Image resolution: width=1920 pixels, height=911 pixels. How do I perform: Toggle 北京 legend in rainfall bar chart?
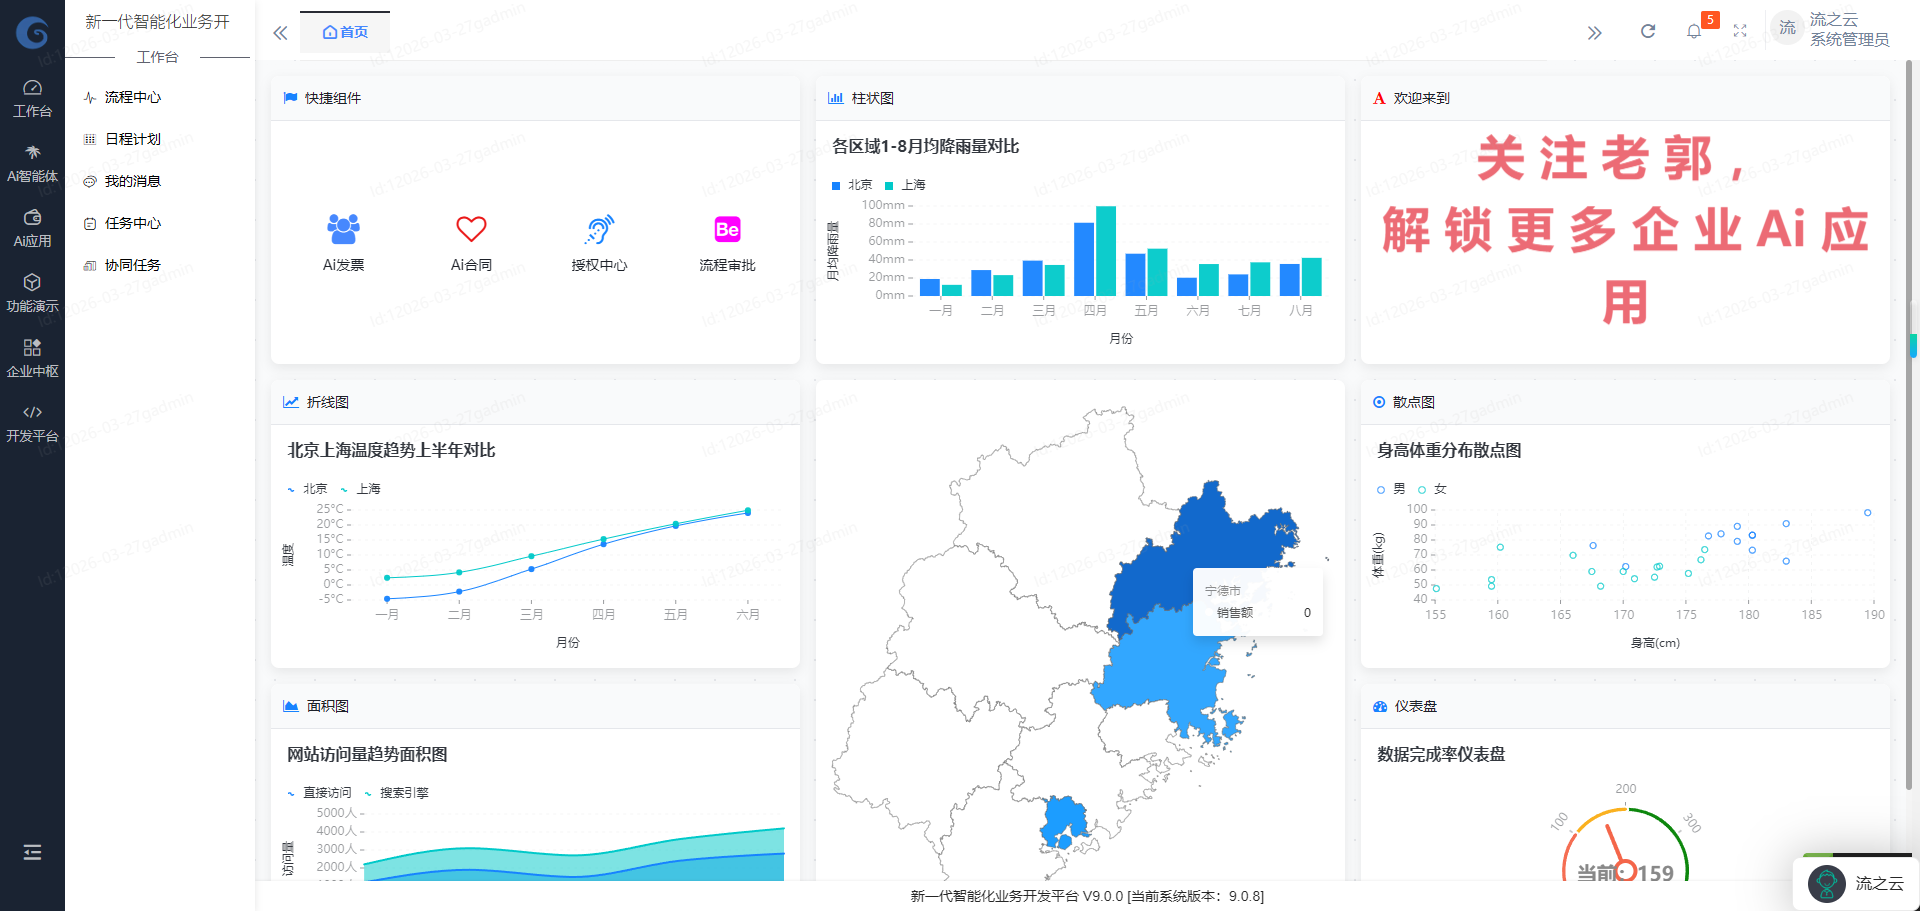(x=852, y=185)
